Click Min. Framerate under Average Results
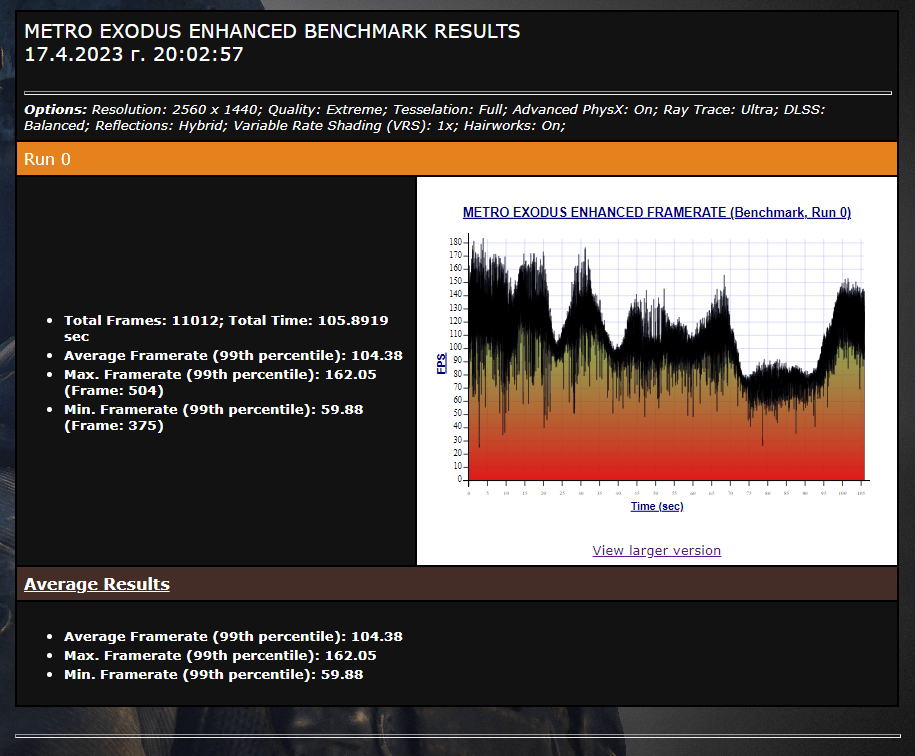The width and height of the screenshot is (915, 756). pos(213,674)
